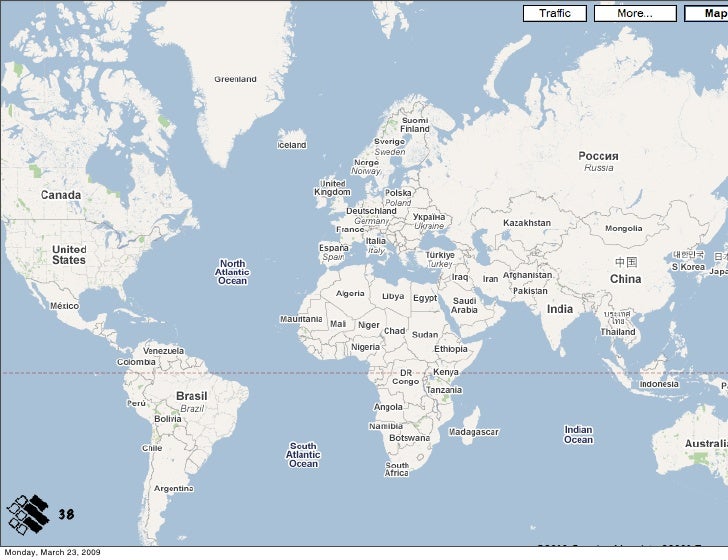728x560 pixels.
Task: Select the Libya label
Action: (x=393, y=296)
